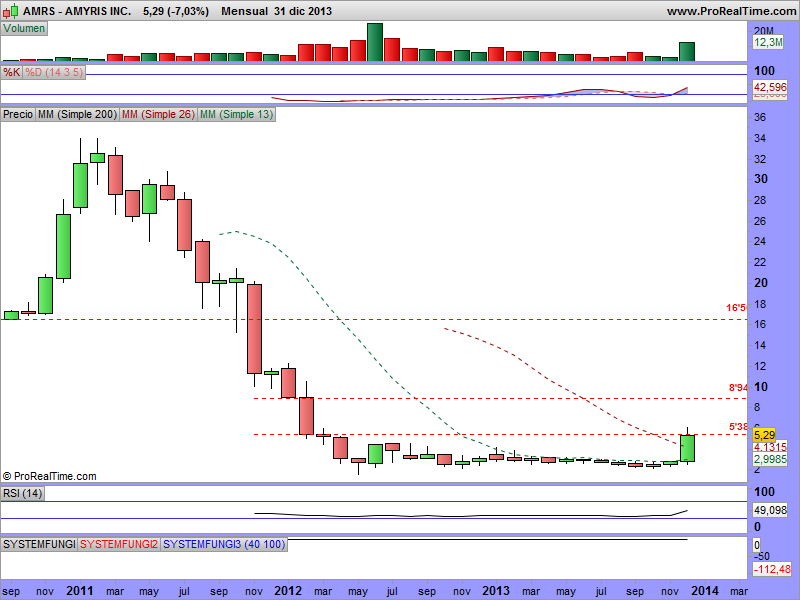This screenshot has height=600, width=800.
Task: Click the Precio panel label
Action: point(18,114)
